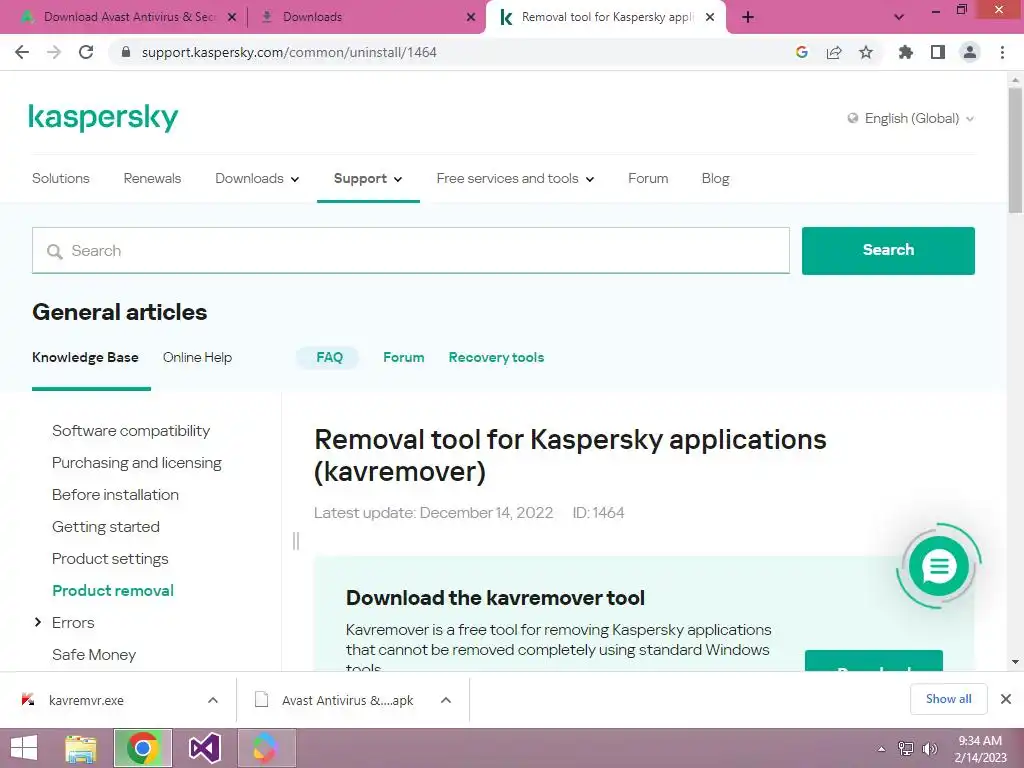This screenshot has width=1024, height=768.
Task: Click the scrollbar down arrow
Action: (1015, 662)
